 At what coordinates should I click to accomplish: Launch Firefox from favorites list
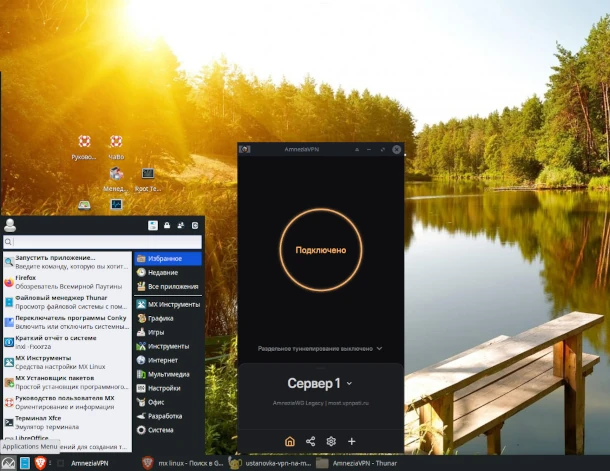point(67,282)
